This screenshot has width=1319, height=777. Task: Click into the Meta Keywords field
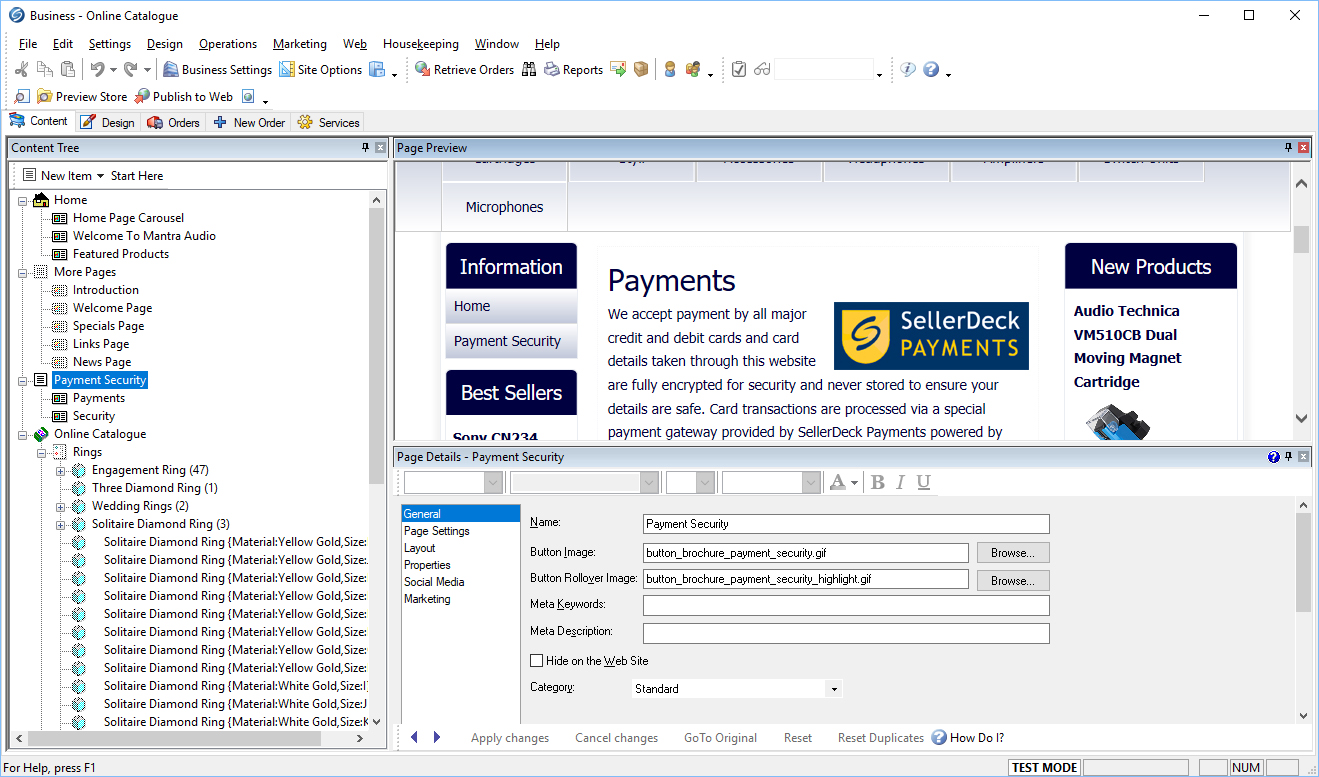pos(845,606)
